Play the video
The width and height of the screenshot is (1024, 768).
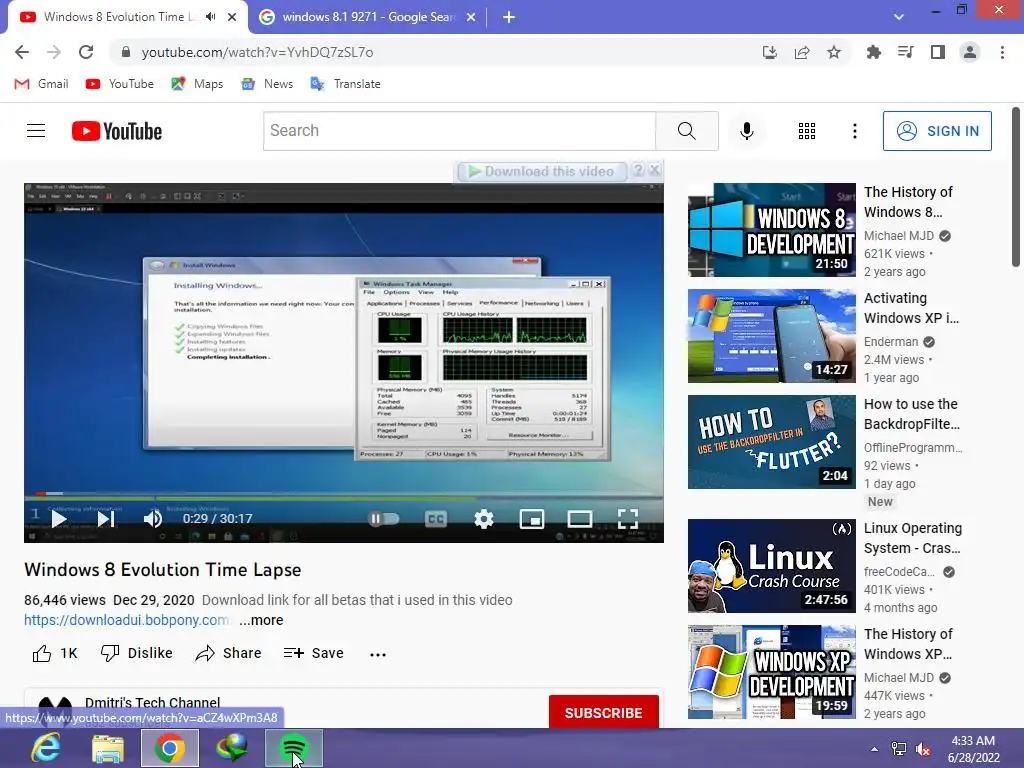pos(59,519)
